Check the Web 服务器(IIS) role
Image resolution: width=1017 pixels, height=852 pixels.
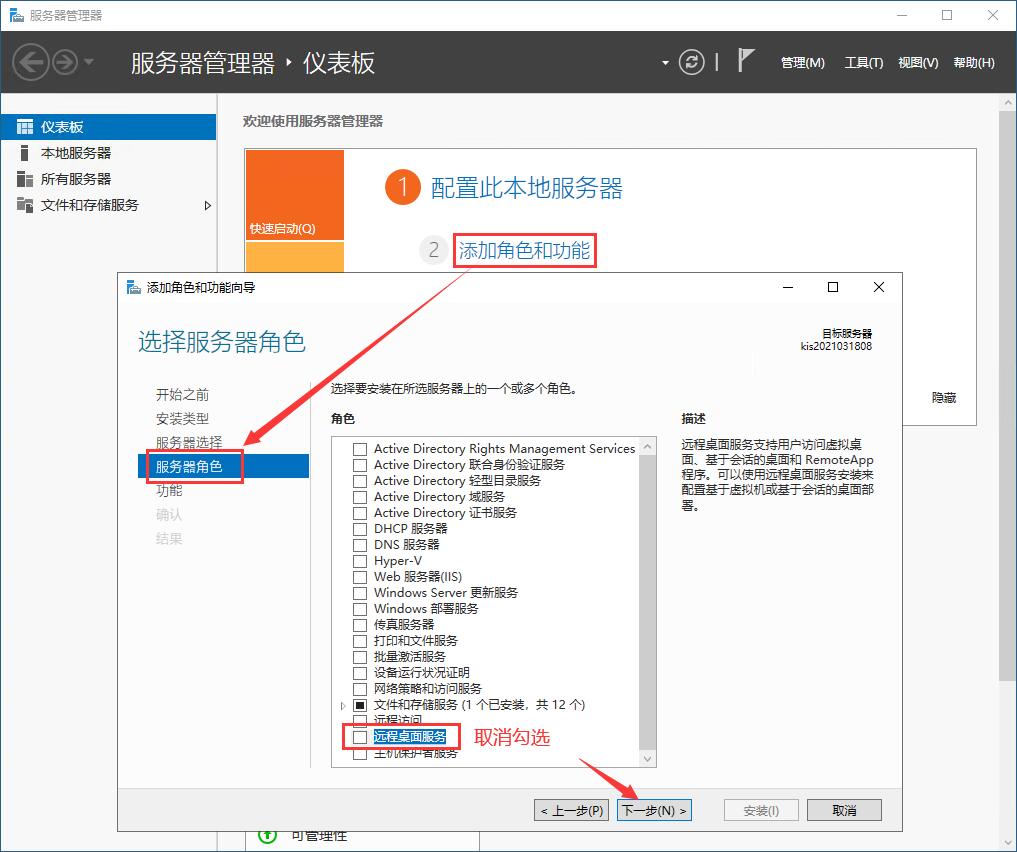click(360, 577)
